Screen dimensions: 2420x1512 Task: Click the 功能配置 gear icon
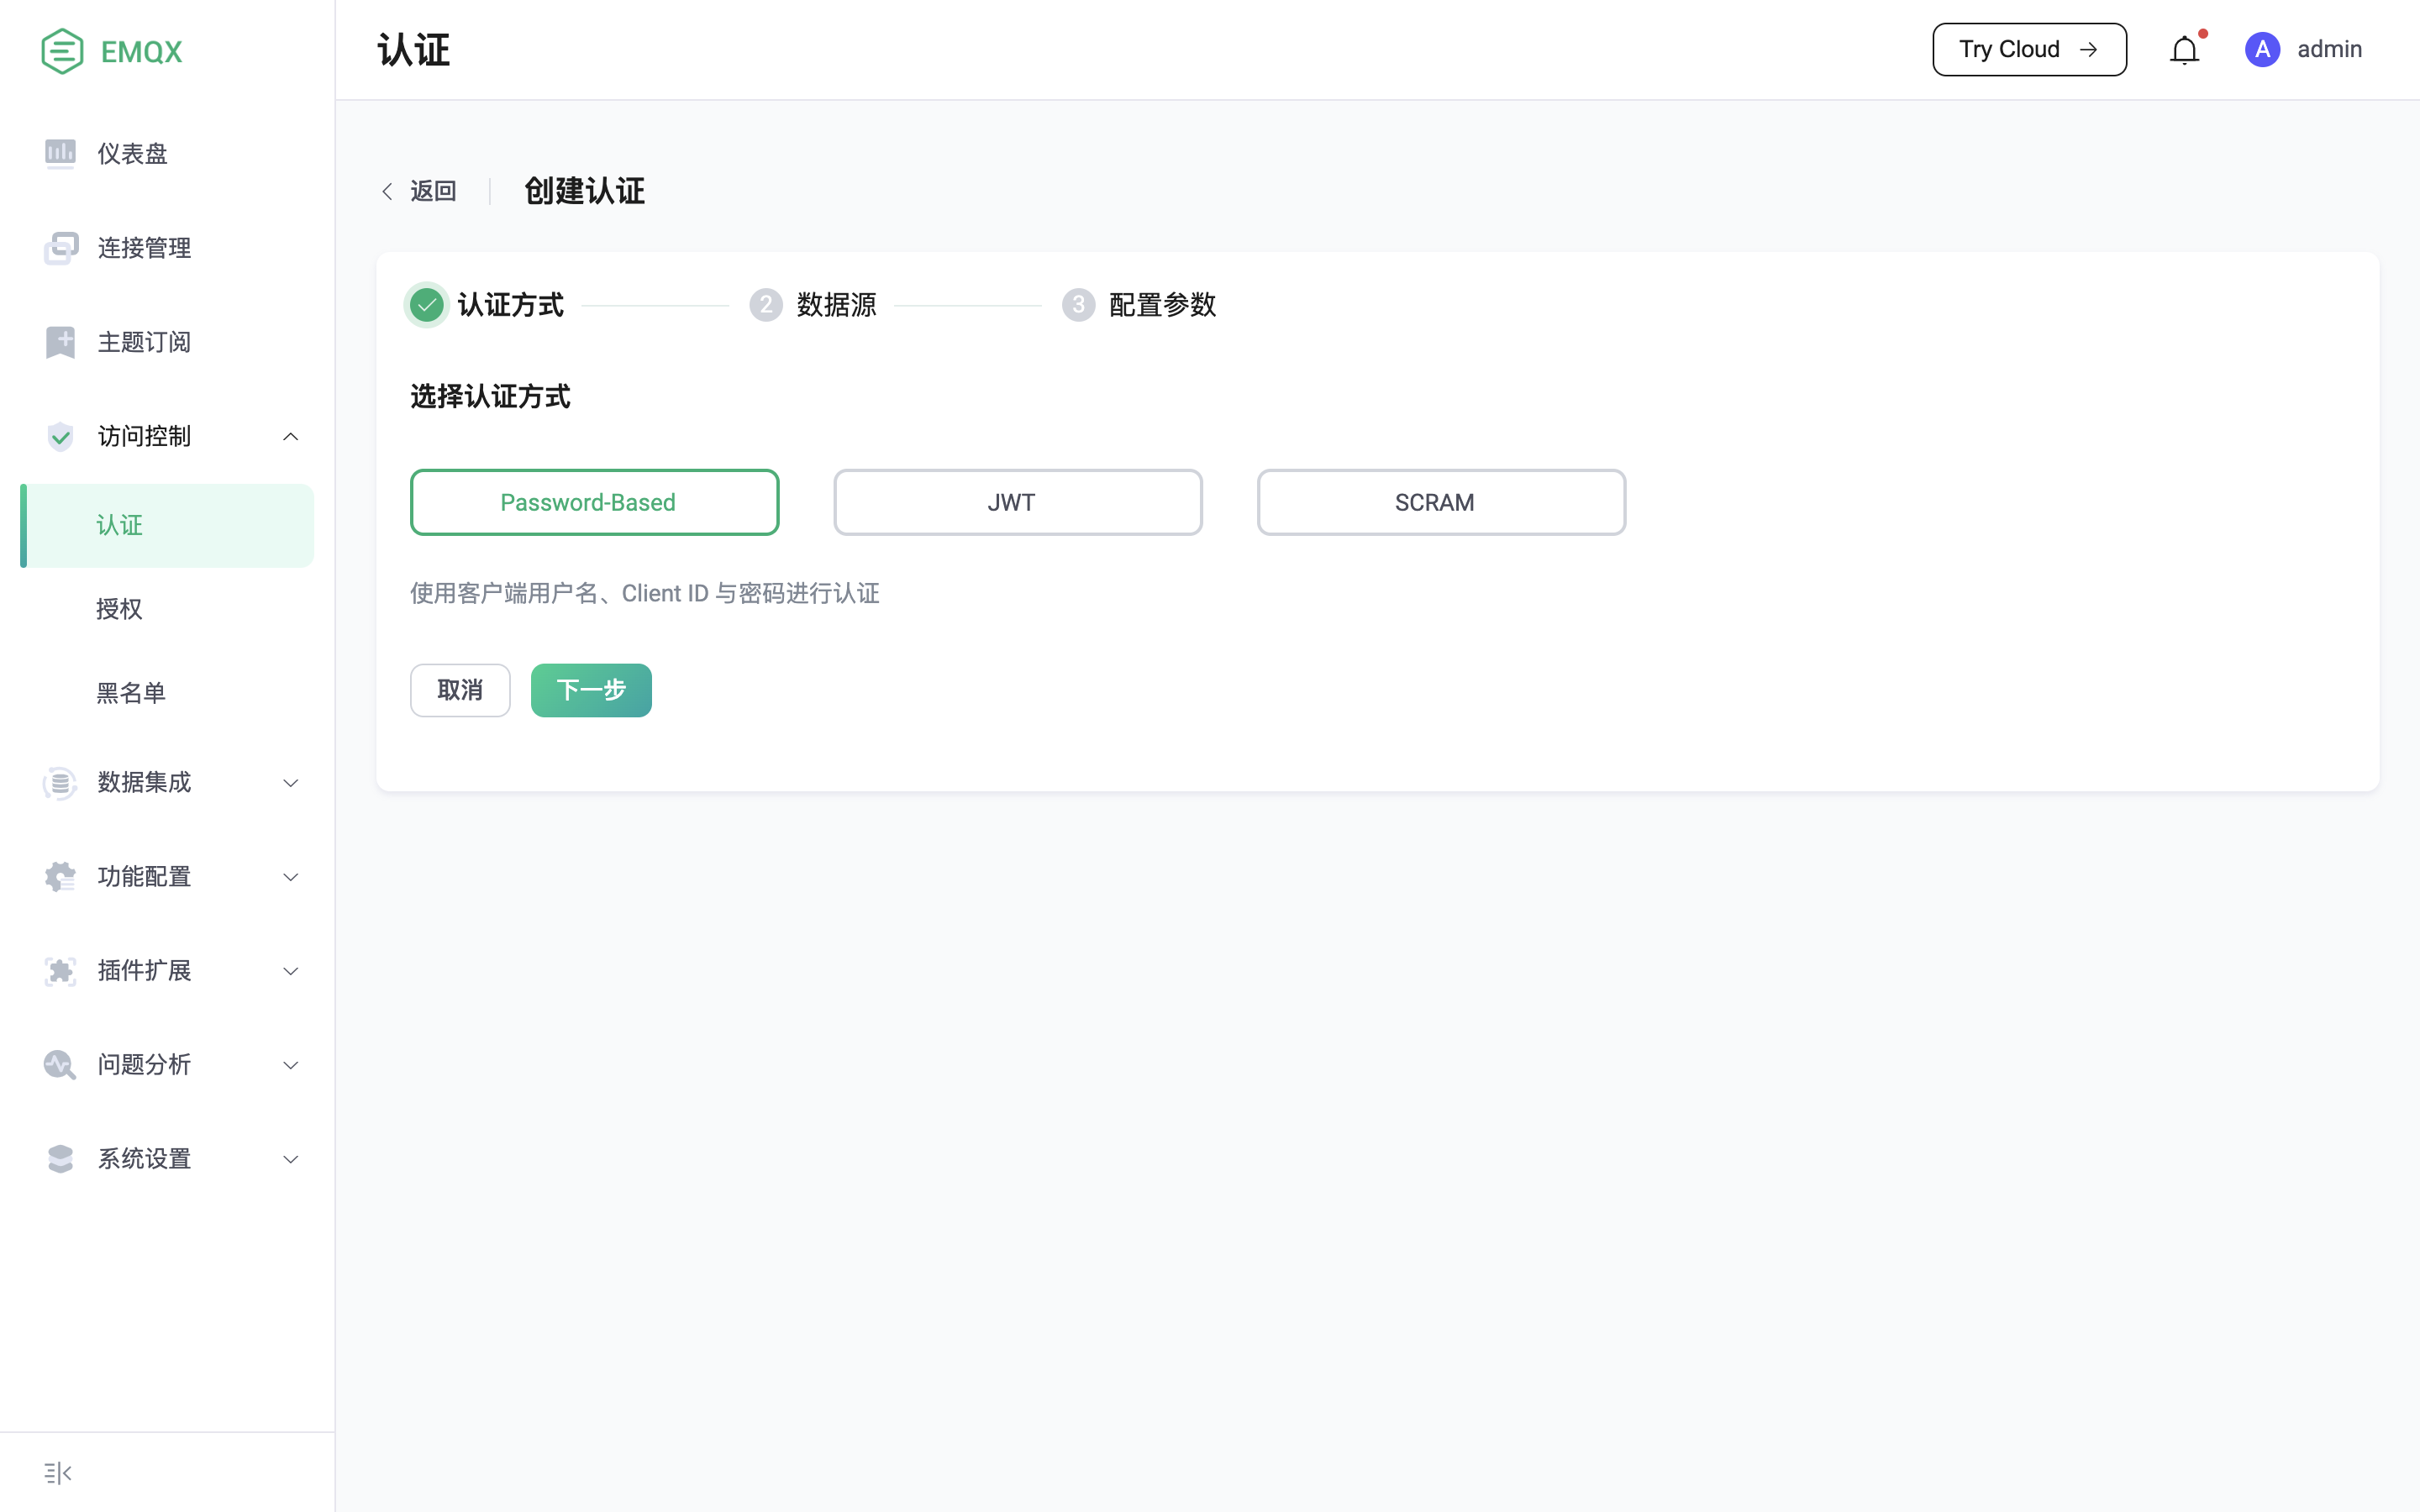[60, 877]
